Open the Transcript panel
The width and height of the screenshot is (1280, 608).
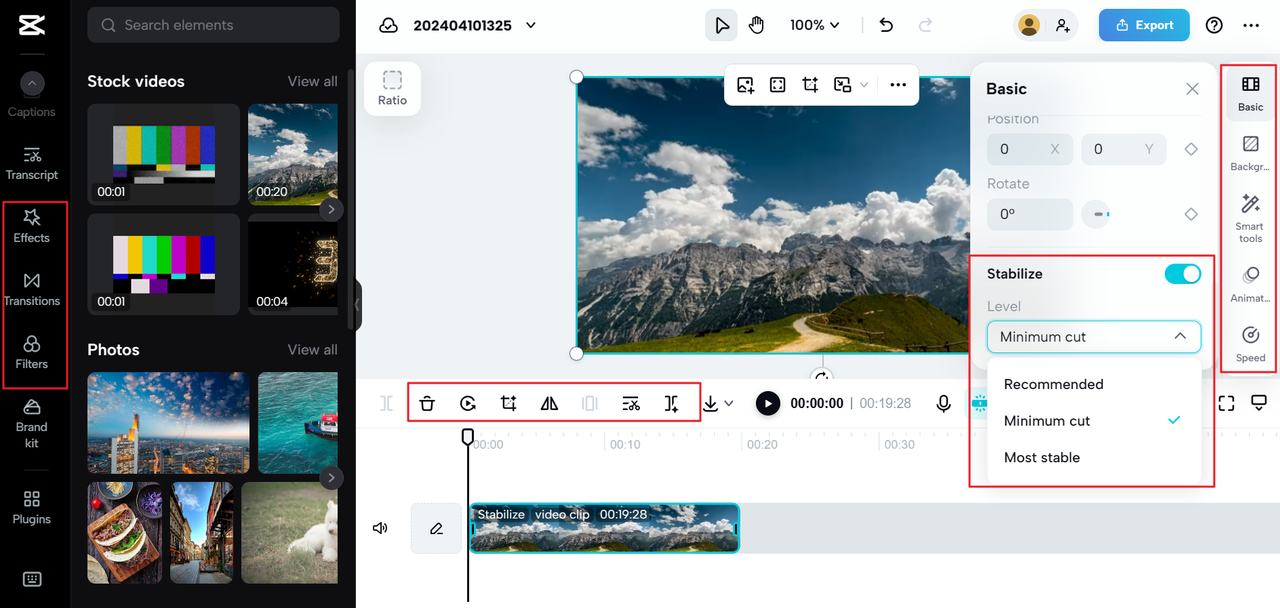coord(32,164)
